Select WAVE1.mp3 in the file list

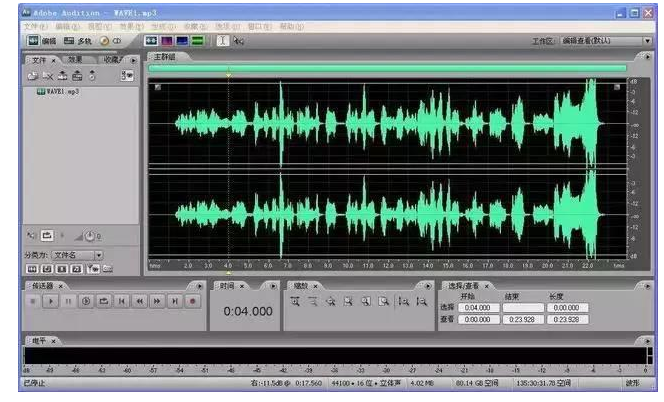(x=58, y=91)
